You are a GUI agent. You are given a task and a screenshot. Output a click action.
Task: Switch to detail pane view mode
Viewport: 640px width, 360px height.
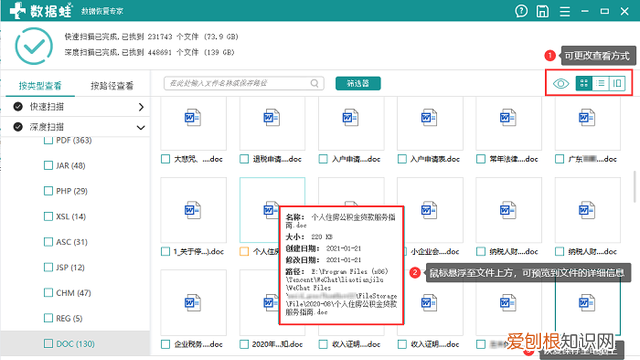[x=617, y=84]
